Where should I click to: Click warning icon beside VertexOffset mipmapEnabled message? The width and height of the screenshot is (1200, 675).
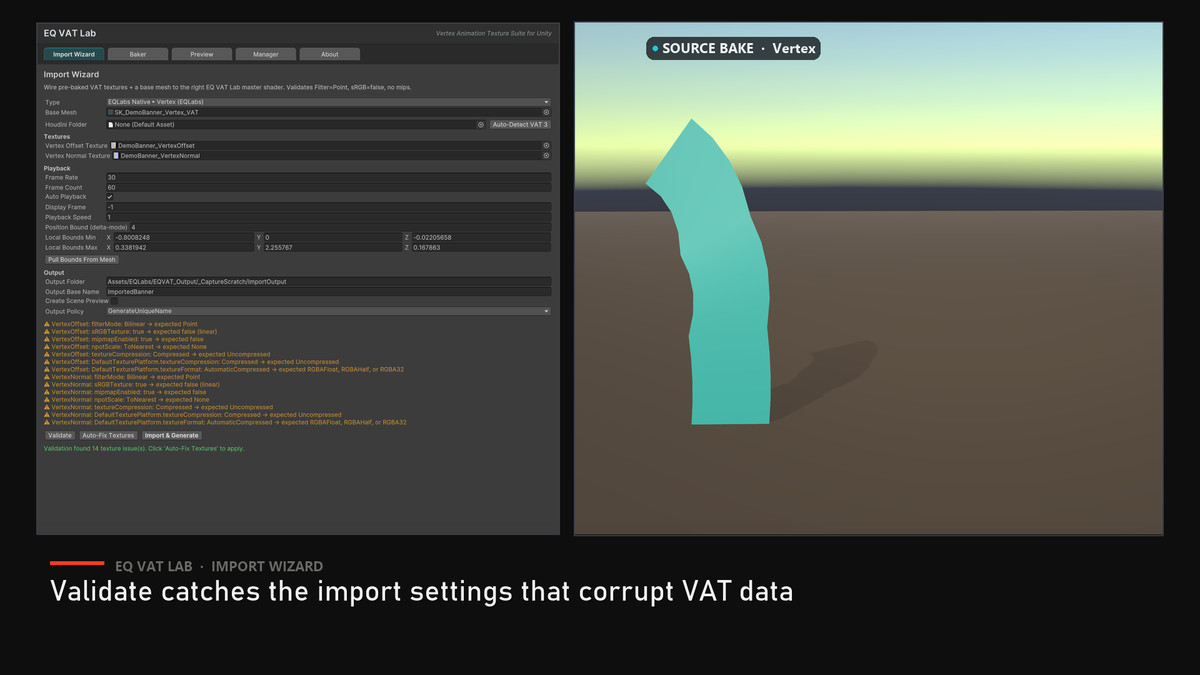47,339
